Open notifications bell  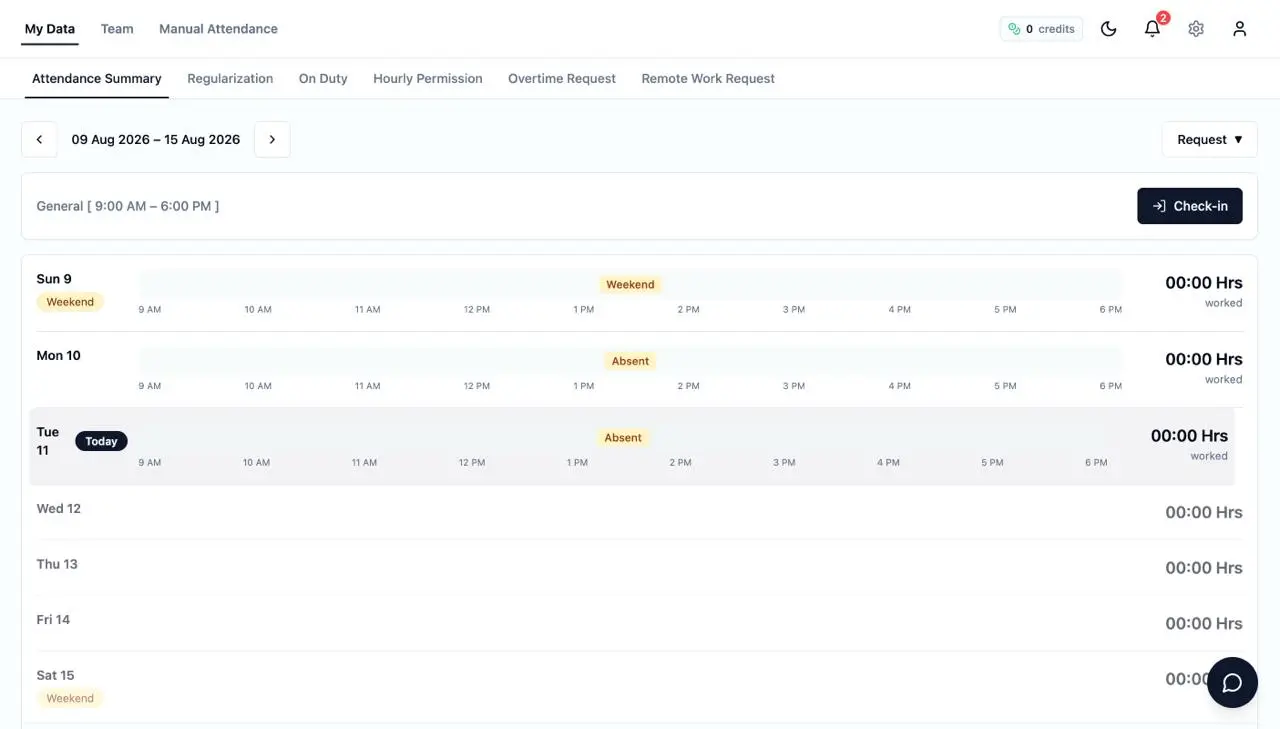pyautogui.click(x=1152, y=29)
